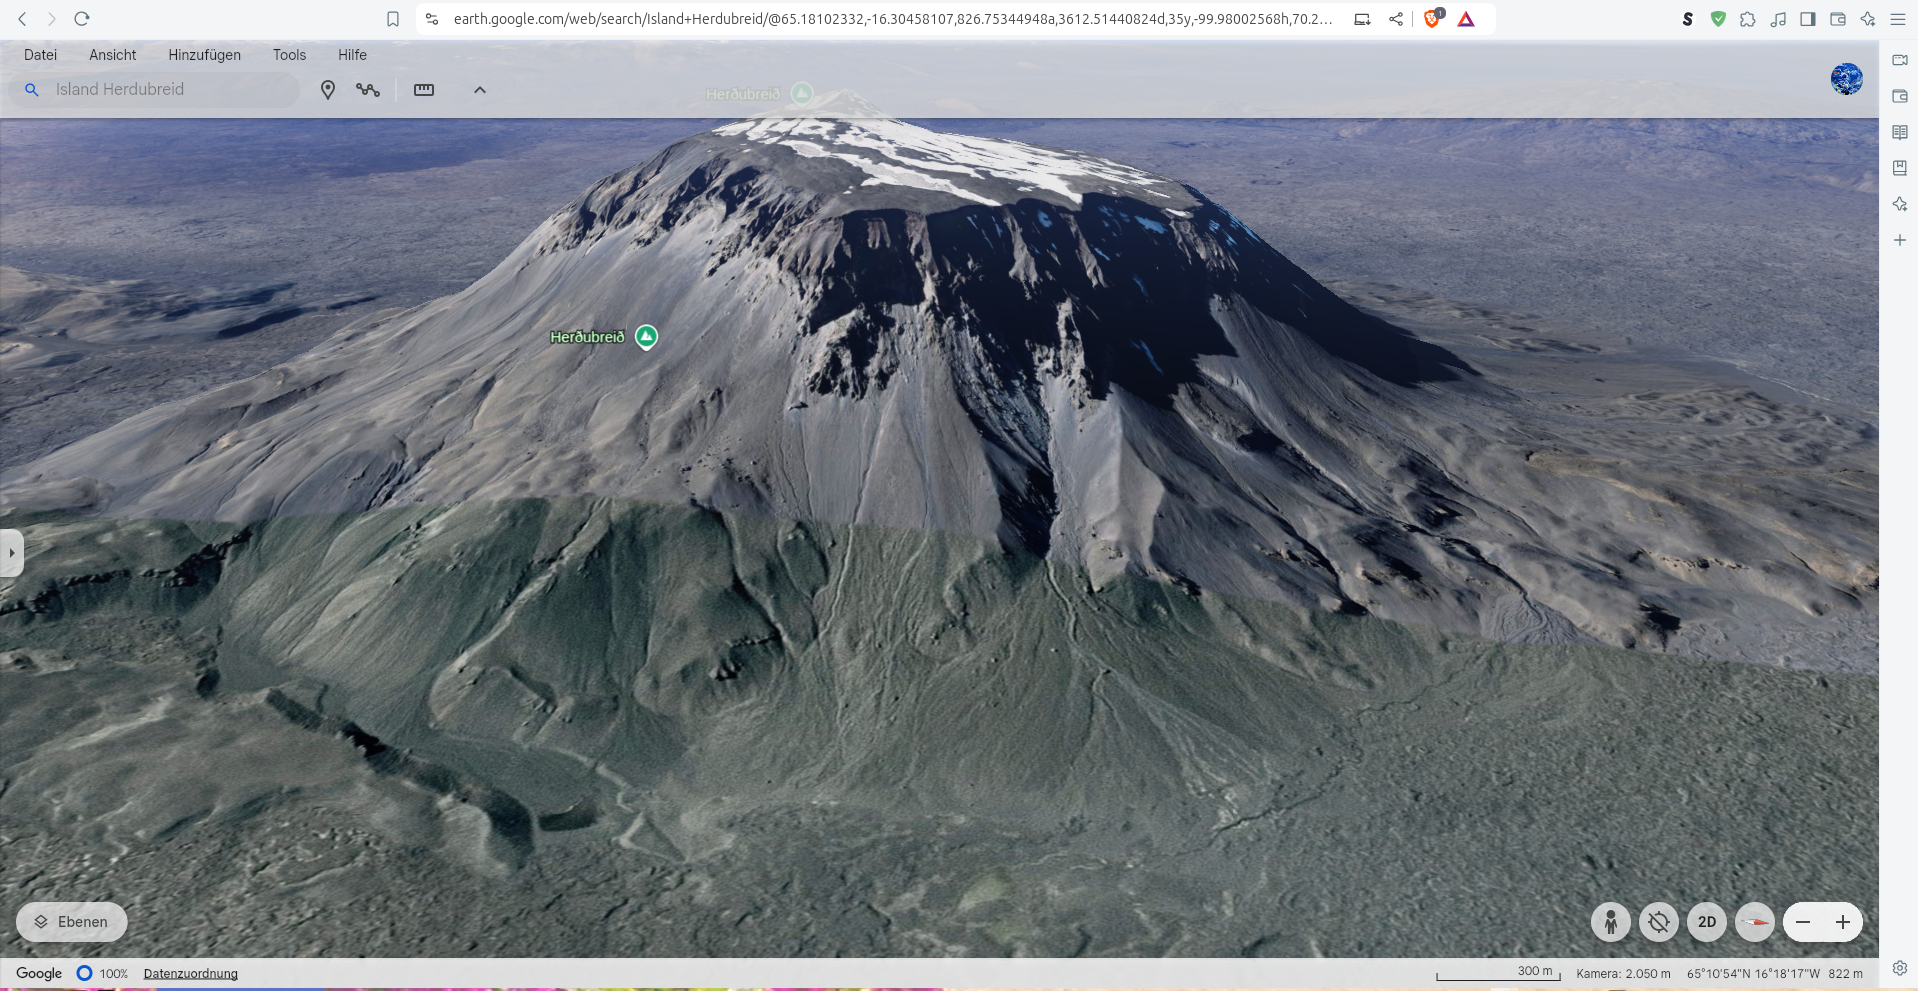Switch the view to 2D
The image size is (1918, 991).
pyautogui.click(x=1707, y=922)
